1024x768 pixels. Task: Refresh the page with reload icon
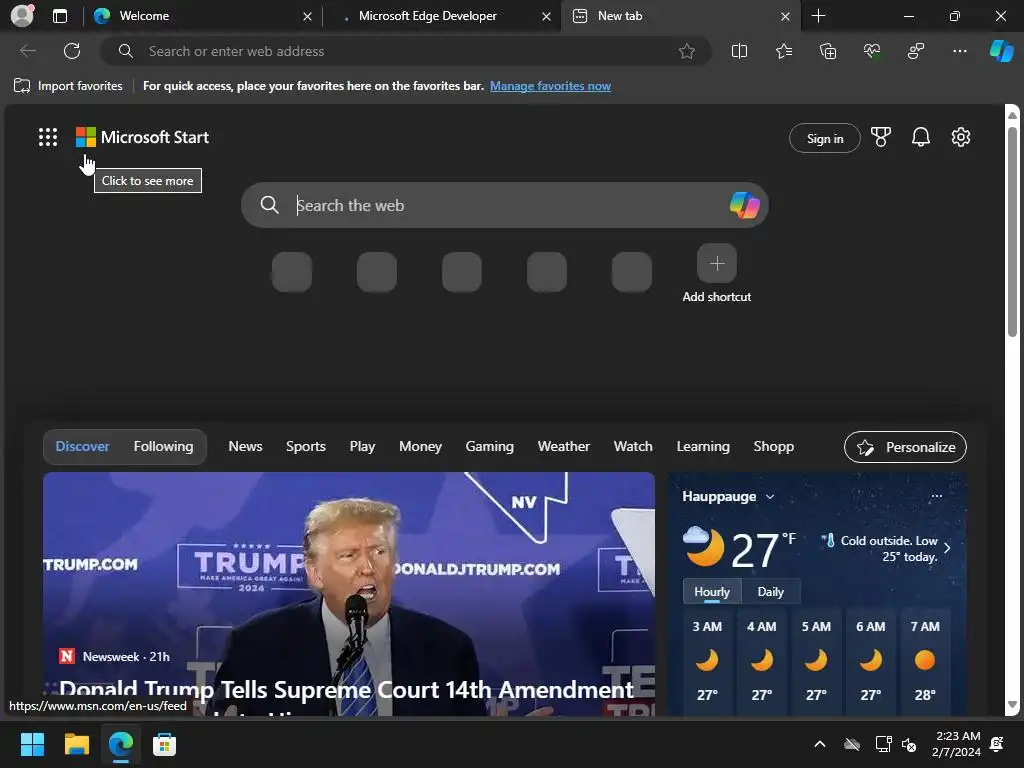point(72,51)
